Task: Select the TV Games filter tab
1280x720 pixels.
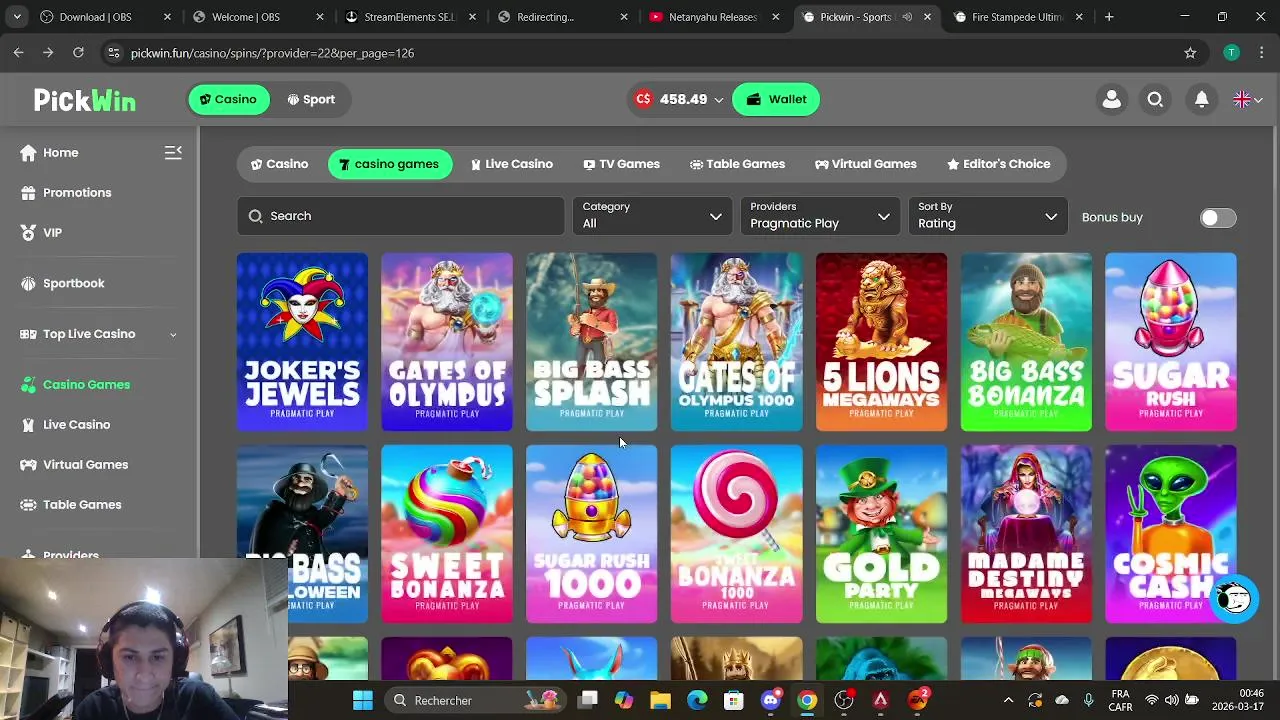Action: click(621, 164)
